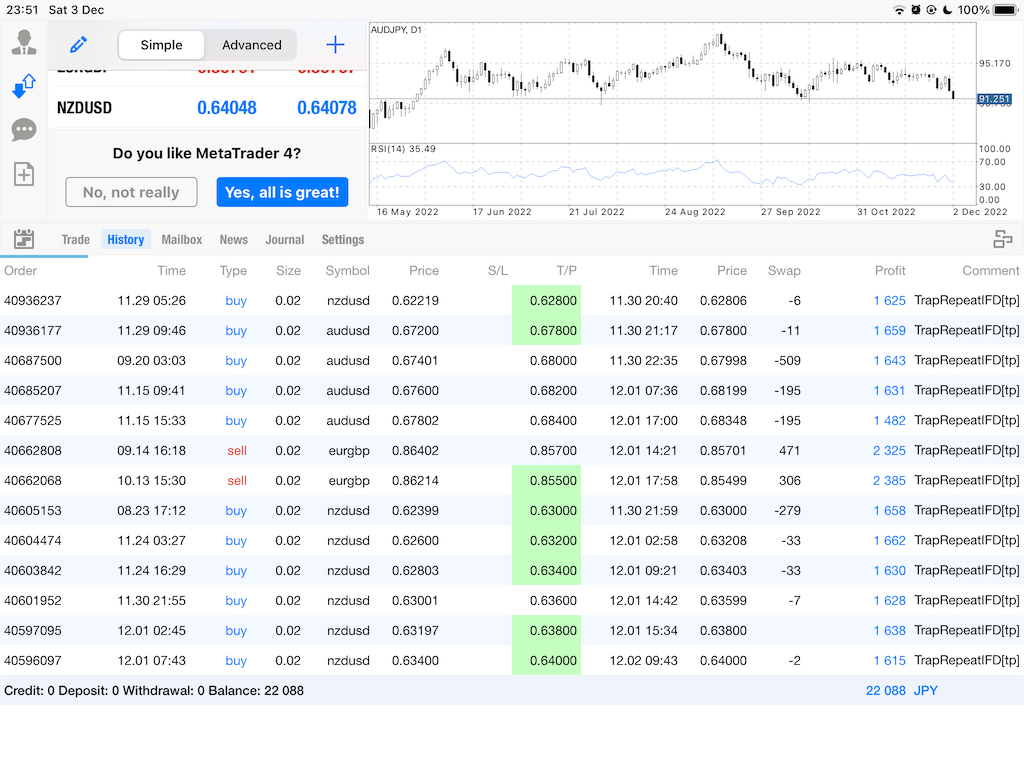Open the Trade tab
This screenshot has width=1024, height=768.
[76, 240]
